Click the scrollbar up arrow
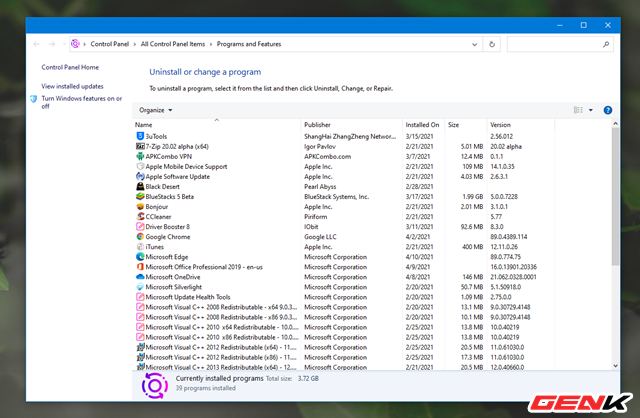The width and height of the screenshot is (640, 418). [615, 123]
